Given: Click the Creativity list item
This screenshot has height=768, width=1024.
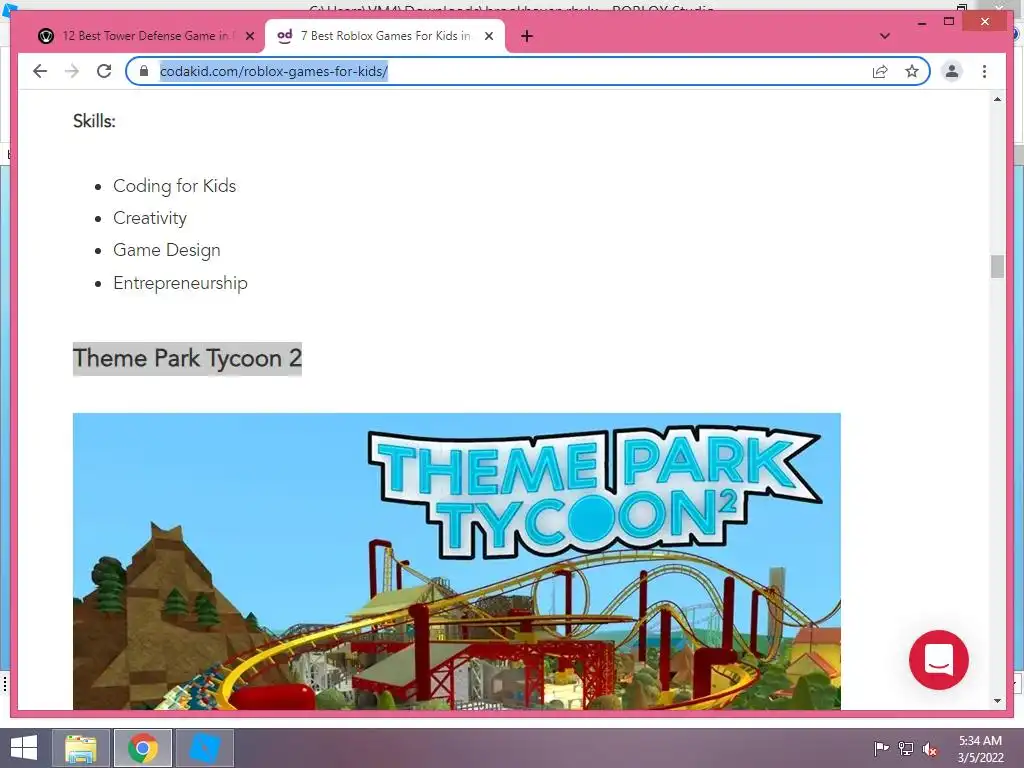Looking at the screenshot, I should tap(150, 218).
